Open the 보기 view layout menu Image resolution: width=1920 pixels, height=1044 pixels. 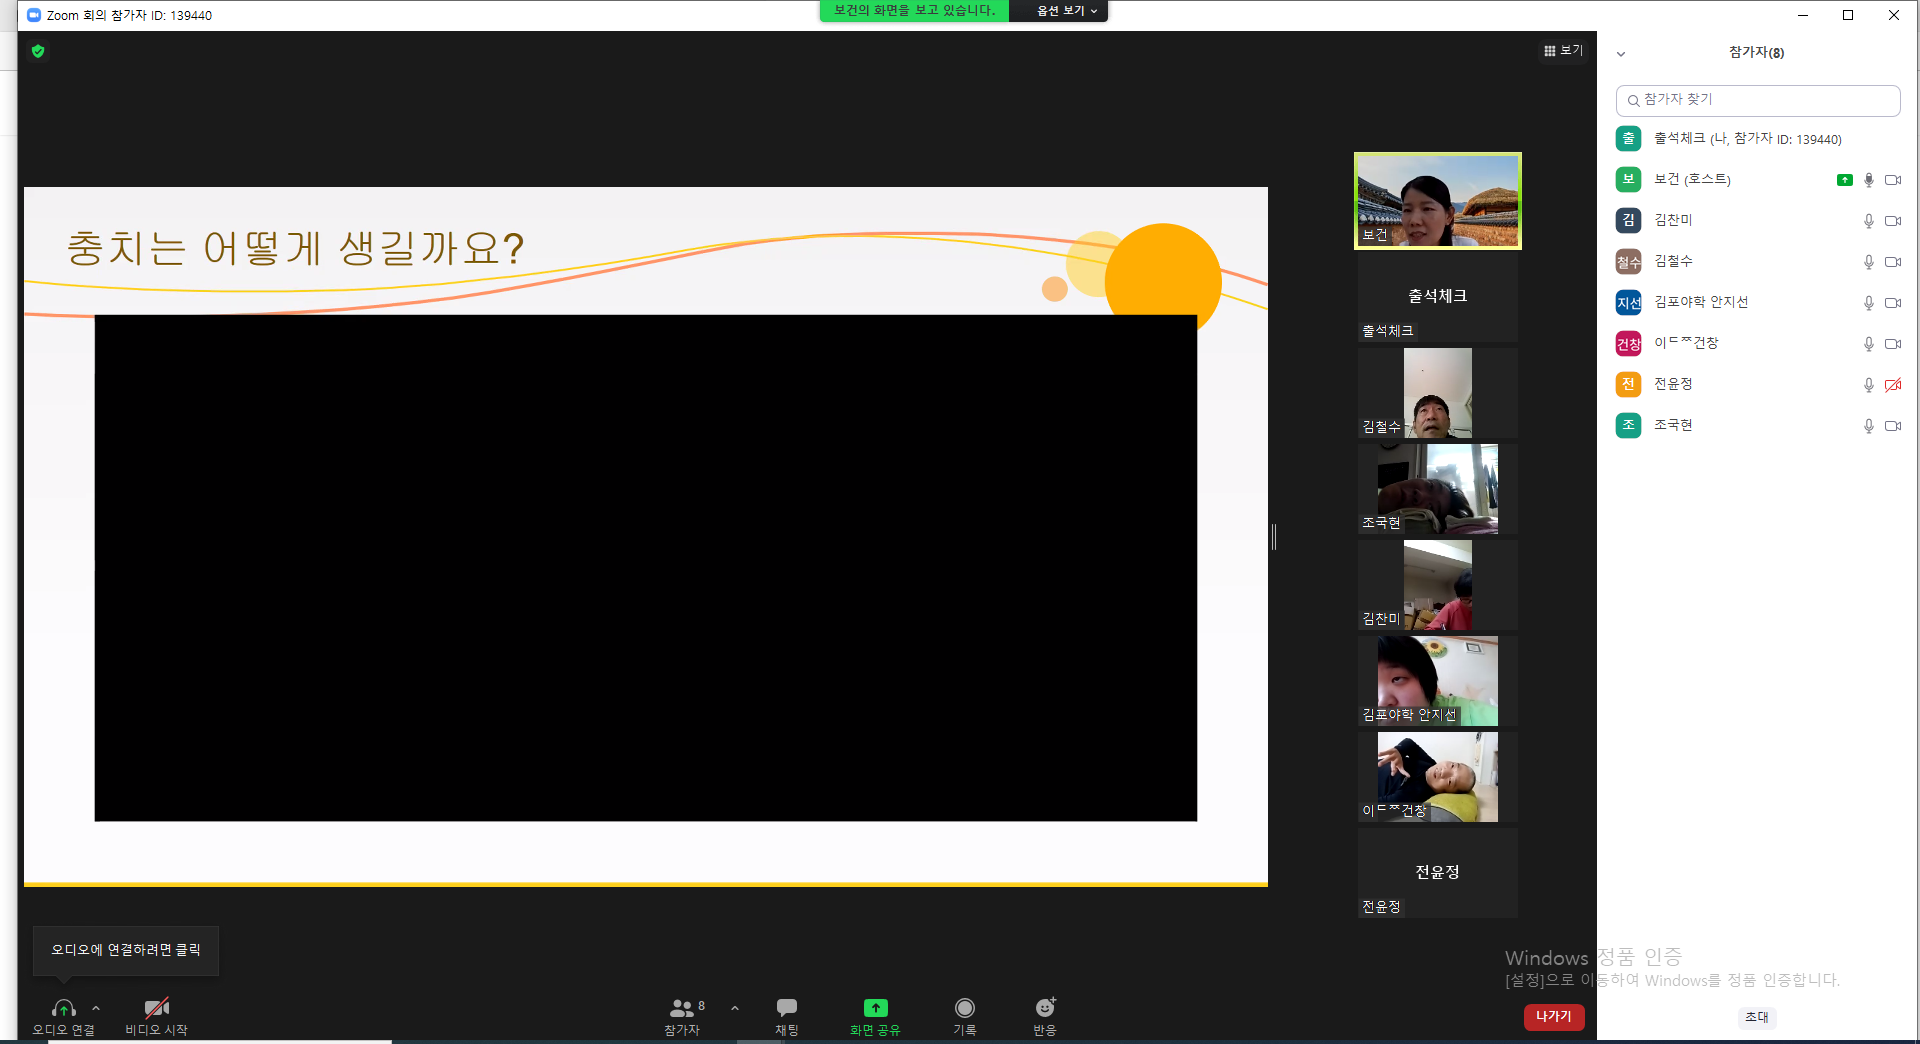tap(1564, 51)
